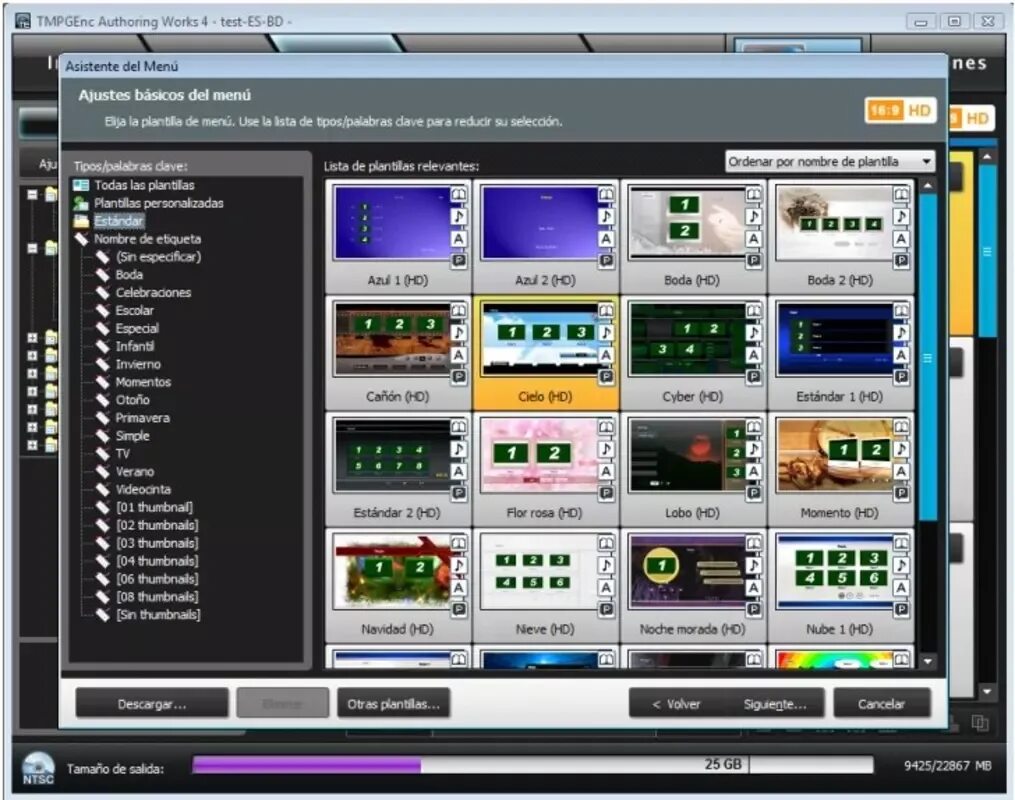The height and width of the screenshot is (800, 1015).
Task: Collapse second tree node in background window
Action: coord(32,248)
